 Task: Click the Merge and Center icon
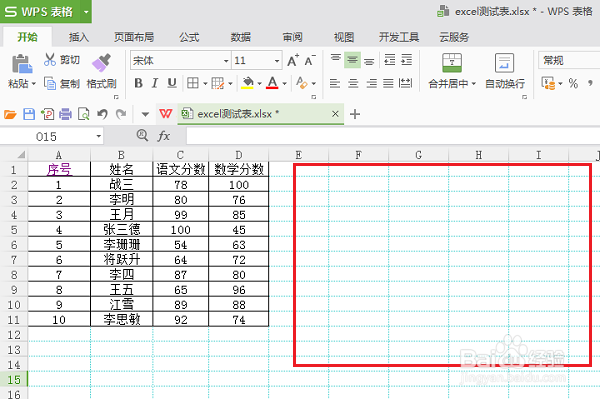(452, 63)
